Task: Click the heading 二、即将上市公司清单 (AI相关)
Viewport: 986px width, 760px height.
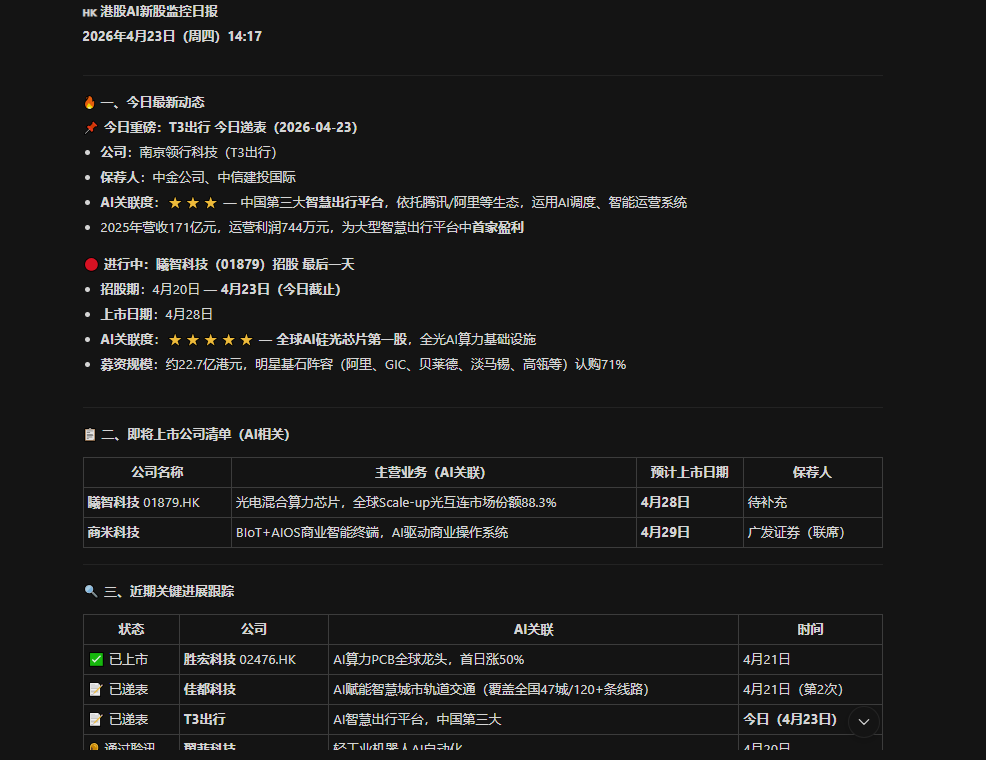Action: point(196,434)
